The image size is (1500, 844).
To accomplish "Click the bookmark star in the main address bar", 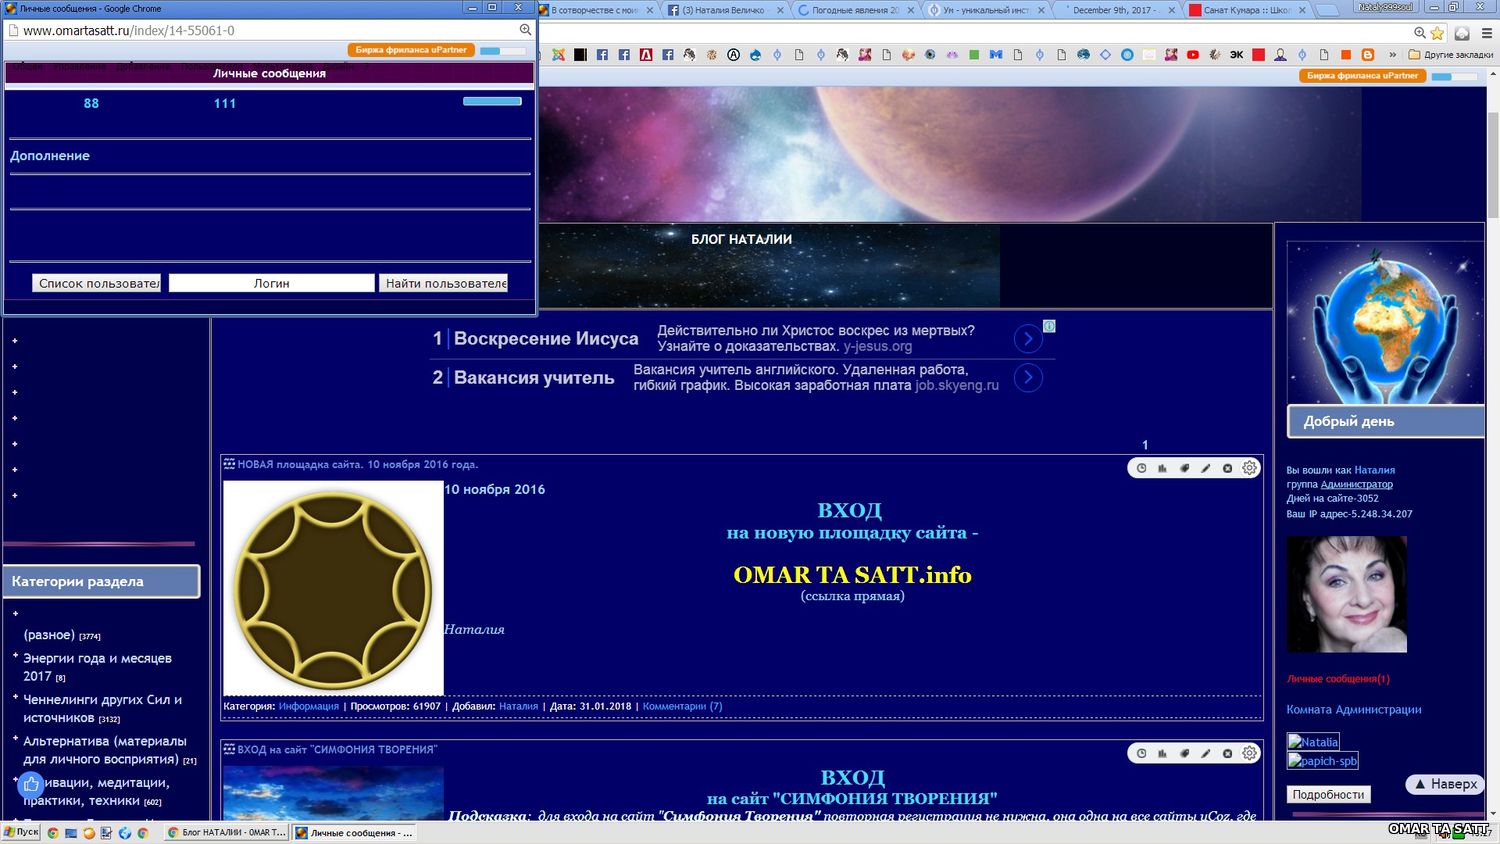I will click(1437, 33).
